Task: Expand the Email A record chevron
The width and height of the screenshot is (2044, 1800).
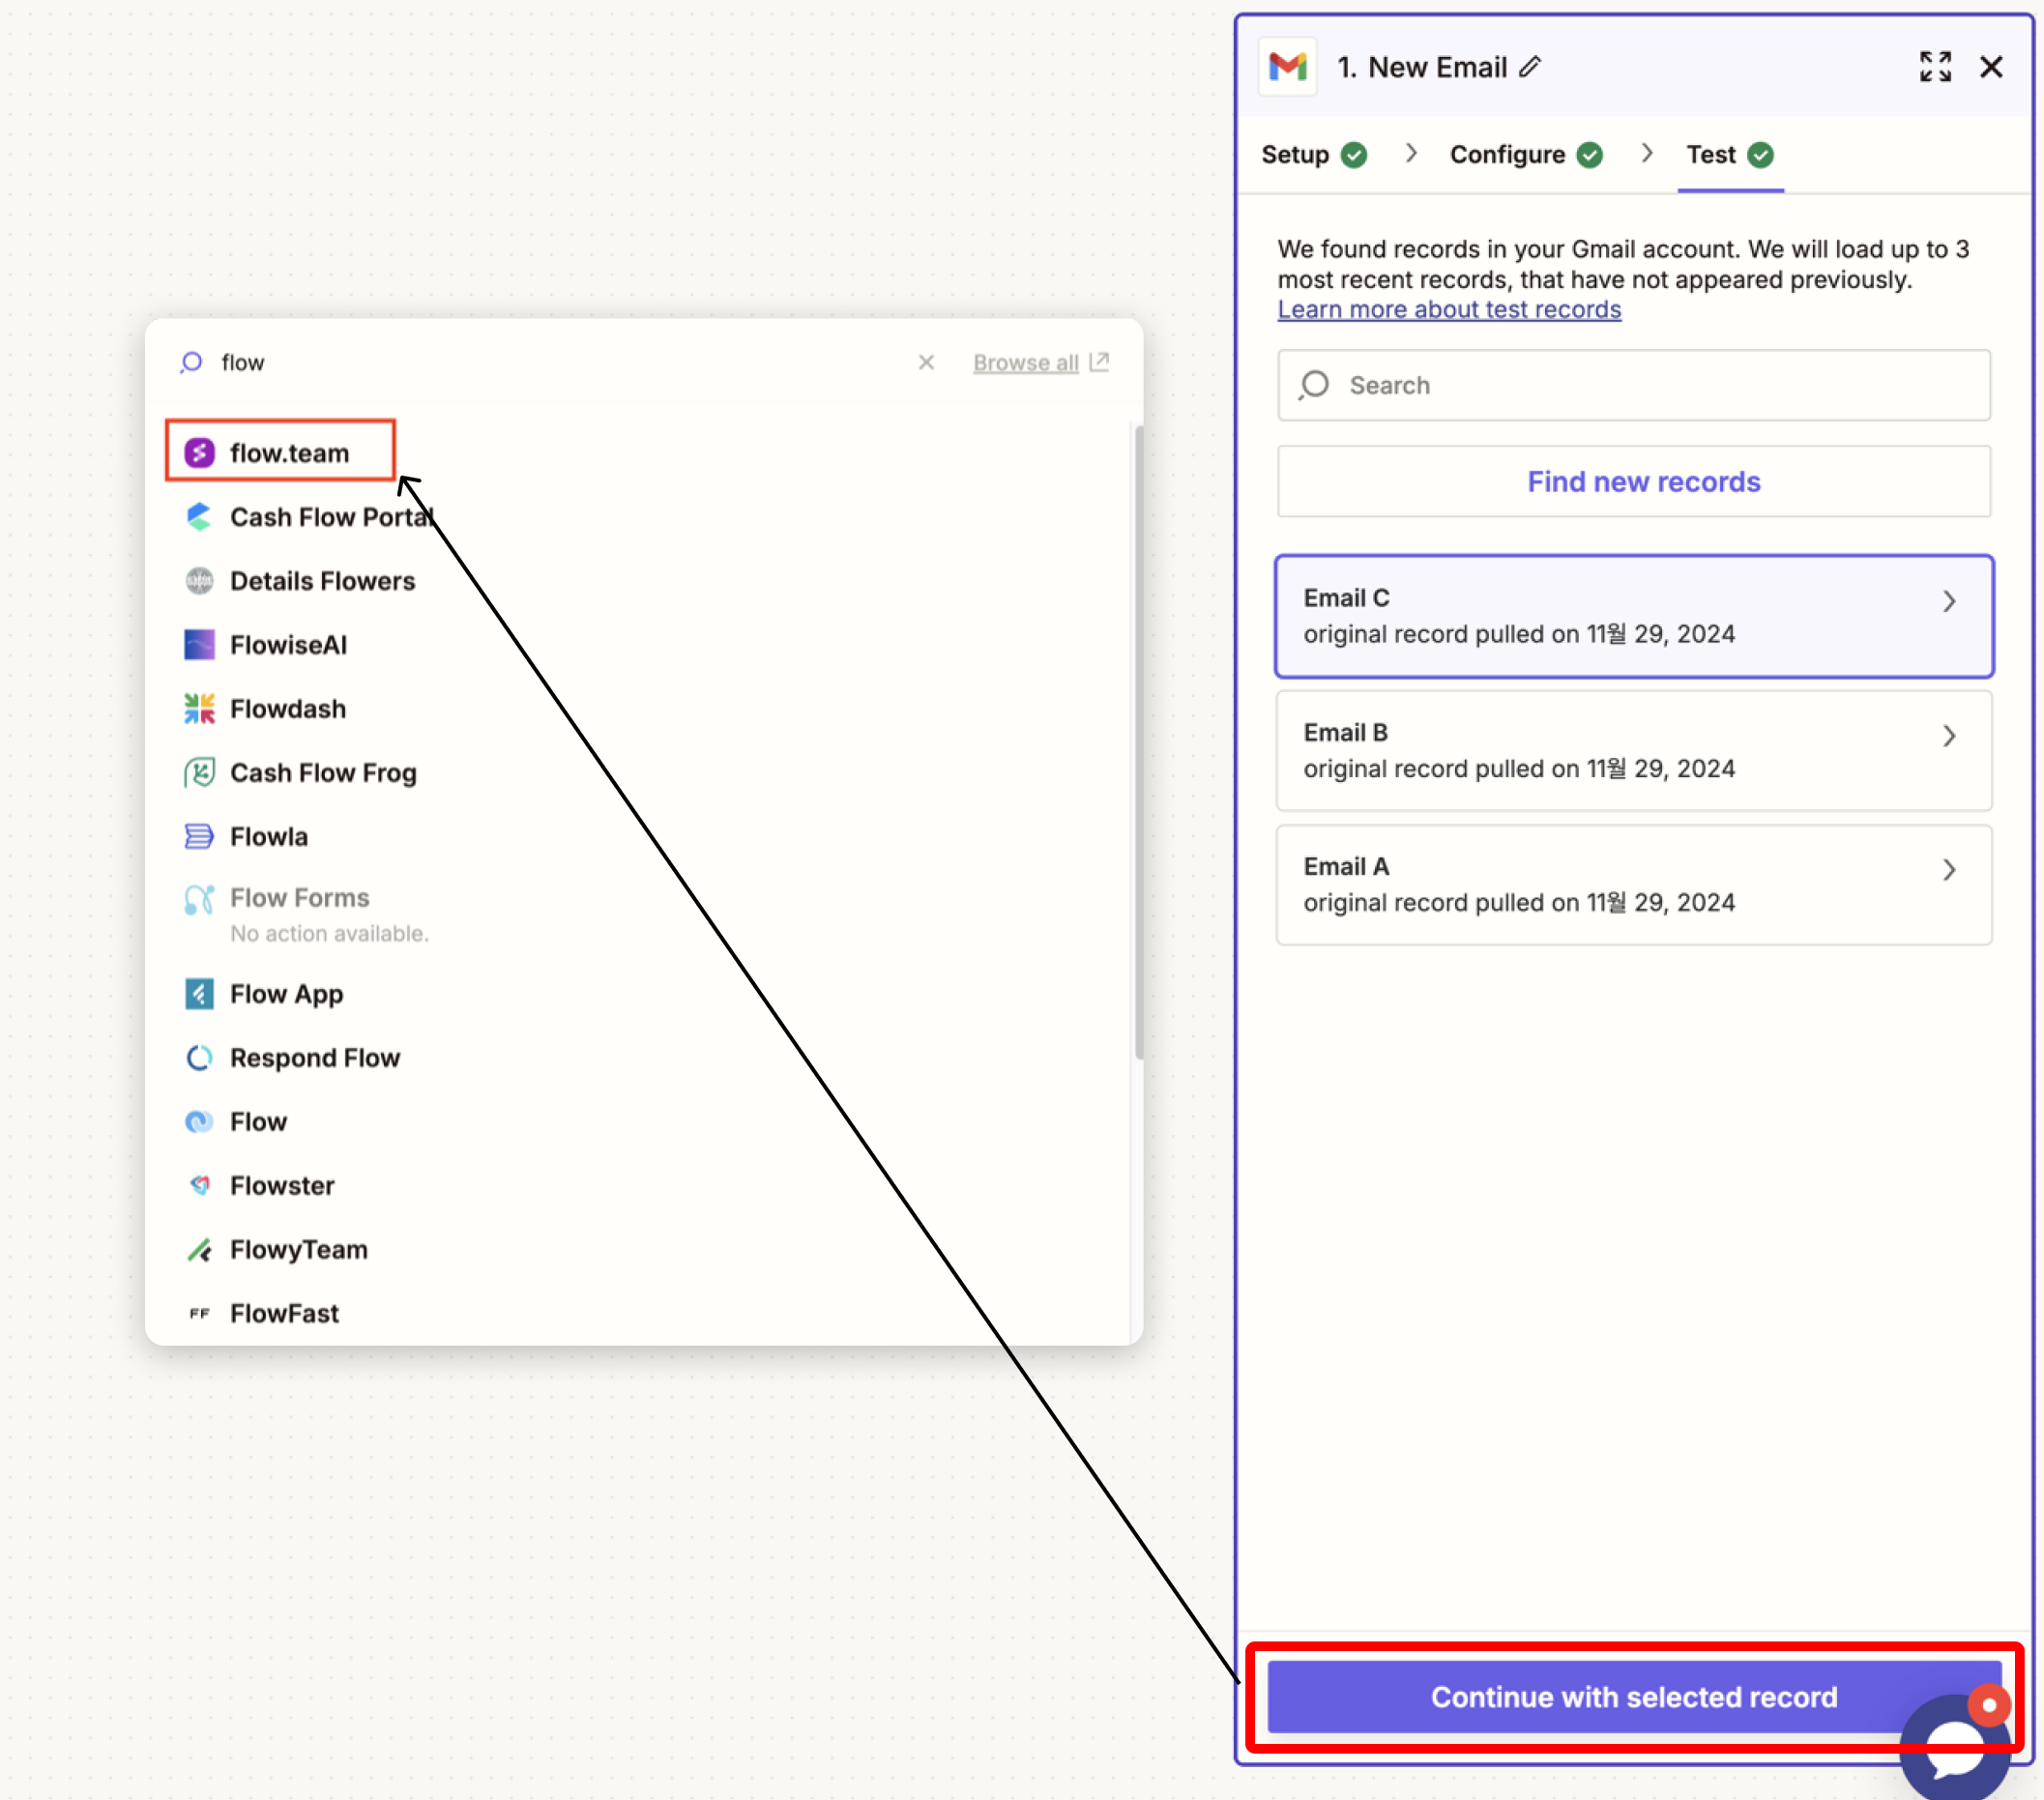Action: pyautogui.click(x=1949, y=870)
